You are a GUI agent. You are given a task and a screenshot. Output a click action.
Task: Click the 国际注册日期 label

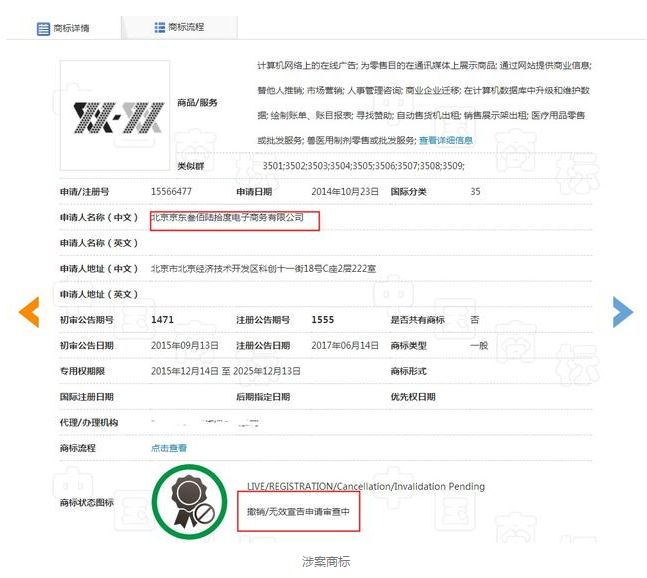coord(87,397)
